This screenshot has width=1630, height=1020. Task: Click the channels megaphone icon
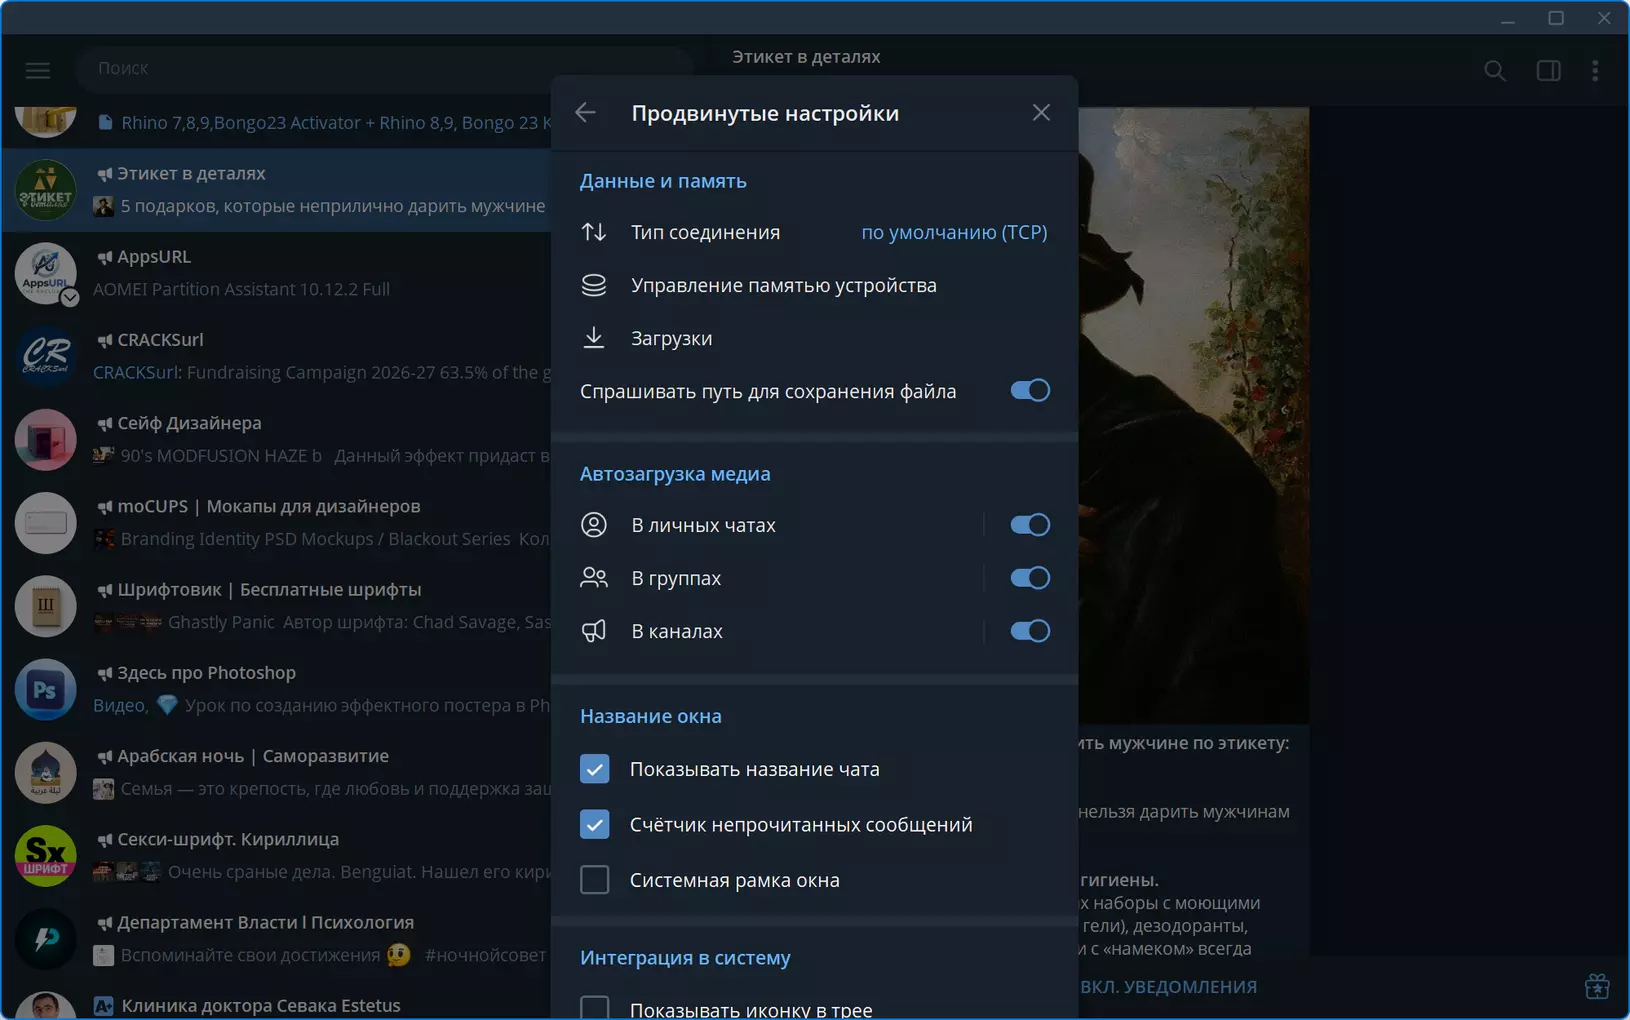[x=594, y=631]
